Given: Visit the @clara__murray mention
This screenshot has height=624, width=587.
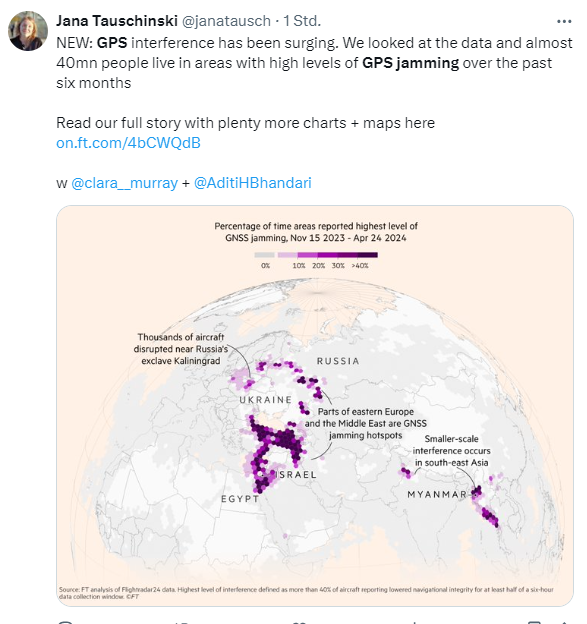Looking at the screenshot, I should click(124, 183).
